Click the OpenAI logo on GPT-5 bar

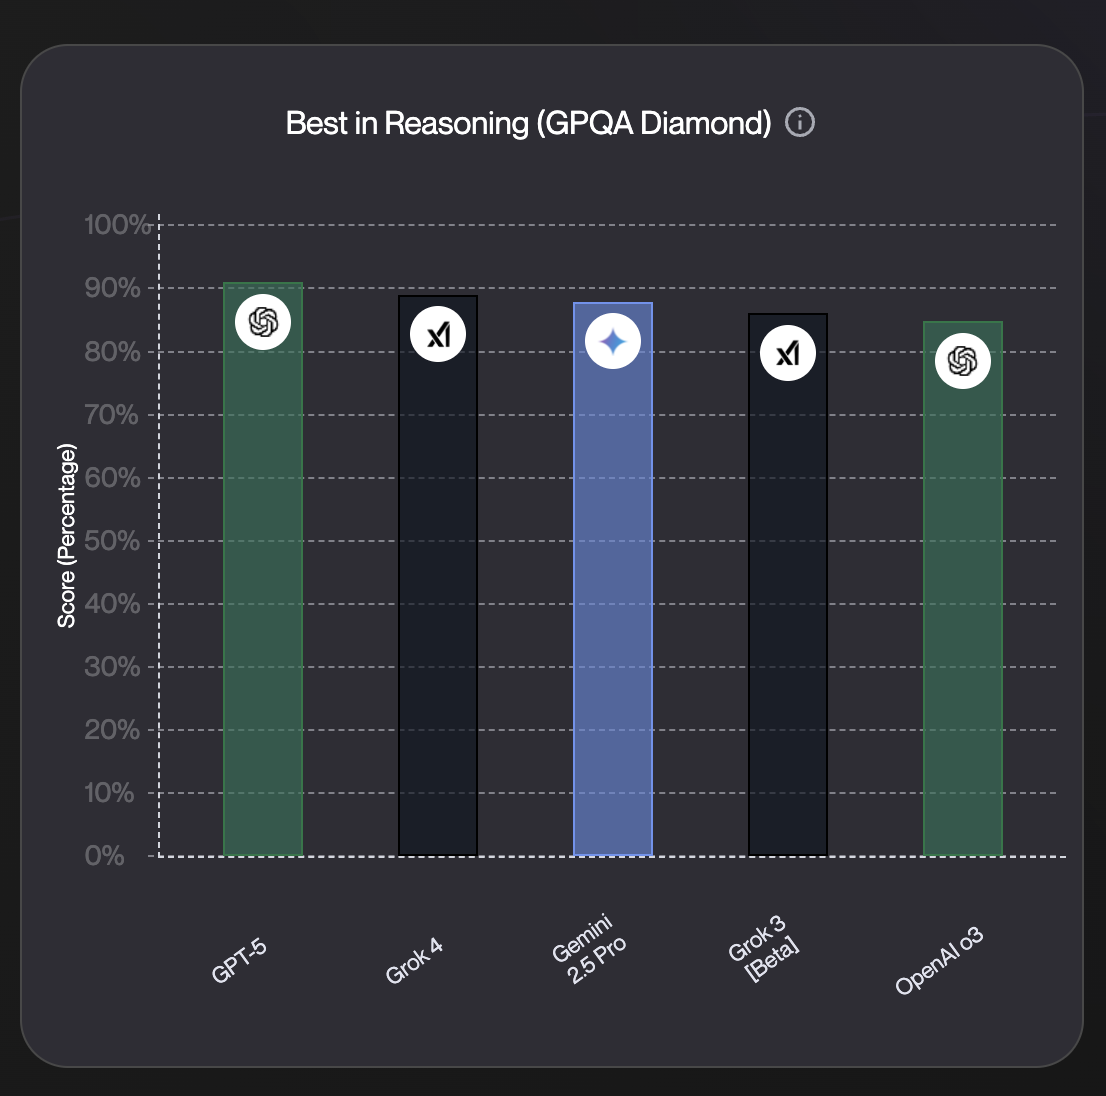click(263, 322)
